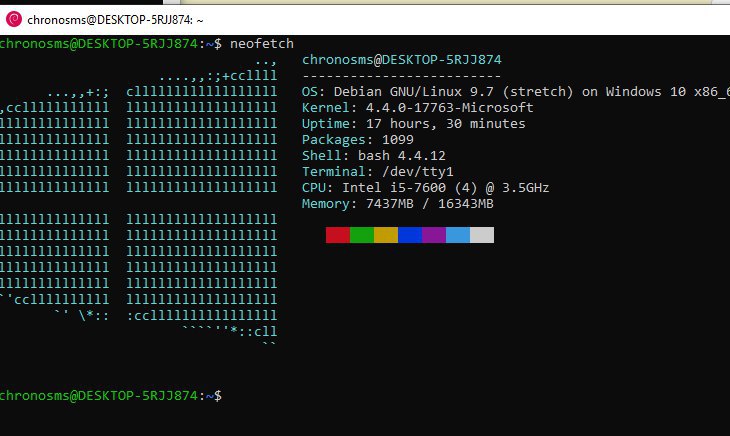Click the light gray color block
The image size is (730, 436).
tap(482, 235)
